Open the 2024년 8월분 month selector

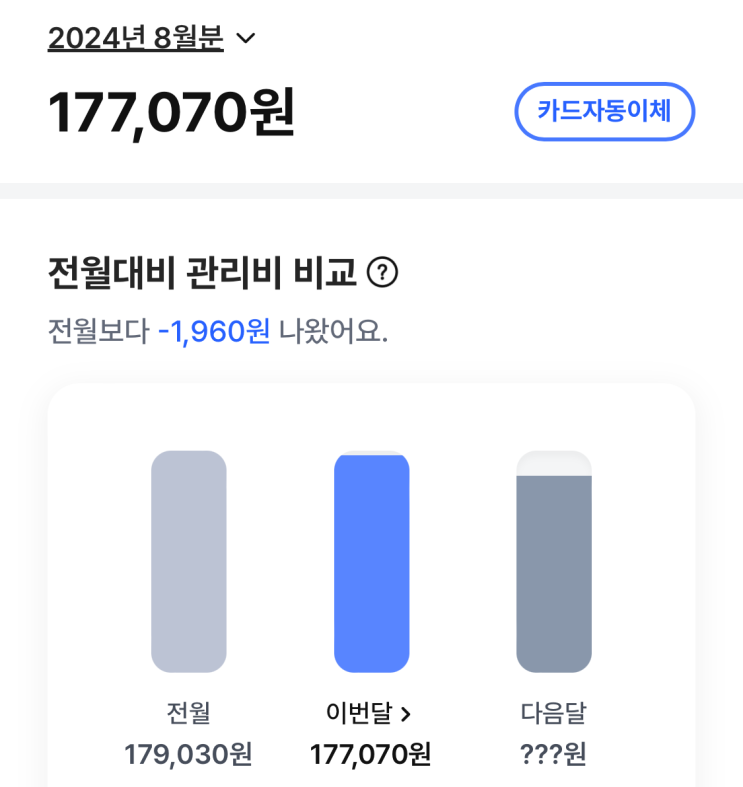(x=136, y=38)
